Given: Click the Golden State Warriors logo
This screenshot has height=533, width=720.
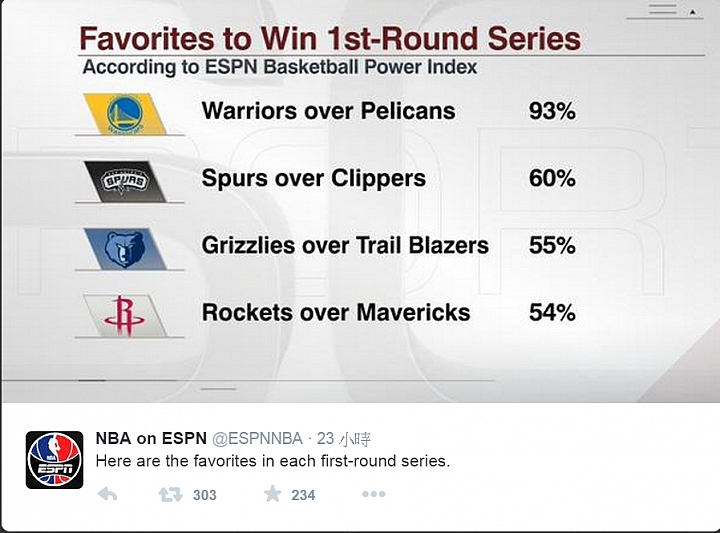Looking at the screenshot, I should click(125, 114).
